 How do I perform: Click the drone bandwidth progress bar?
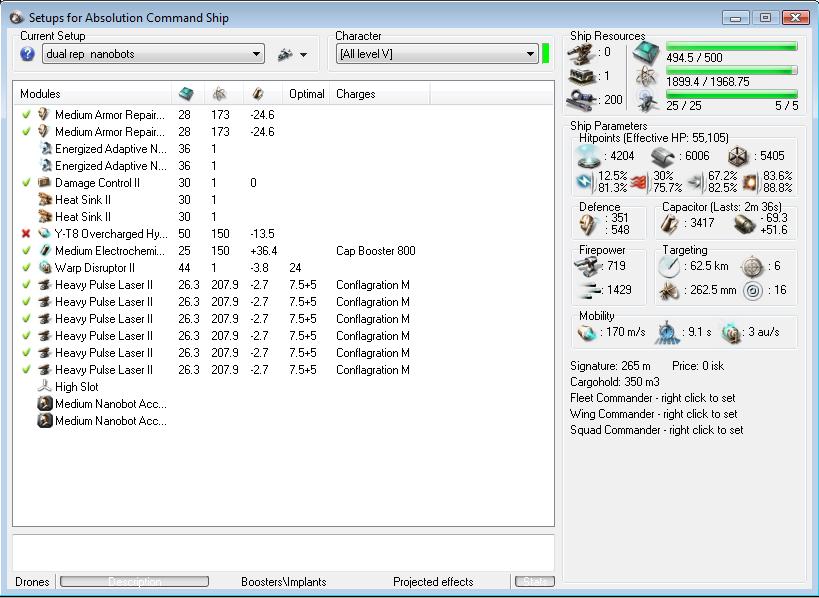[x=732, y=95]
